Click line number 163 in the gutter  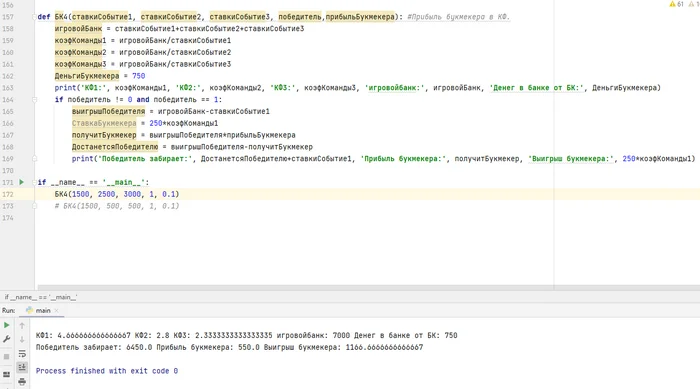[x=8, y=88]
